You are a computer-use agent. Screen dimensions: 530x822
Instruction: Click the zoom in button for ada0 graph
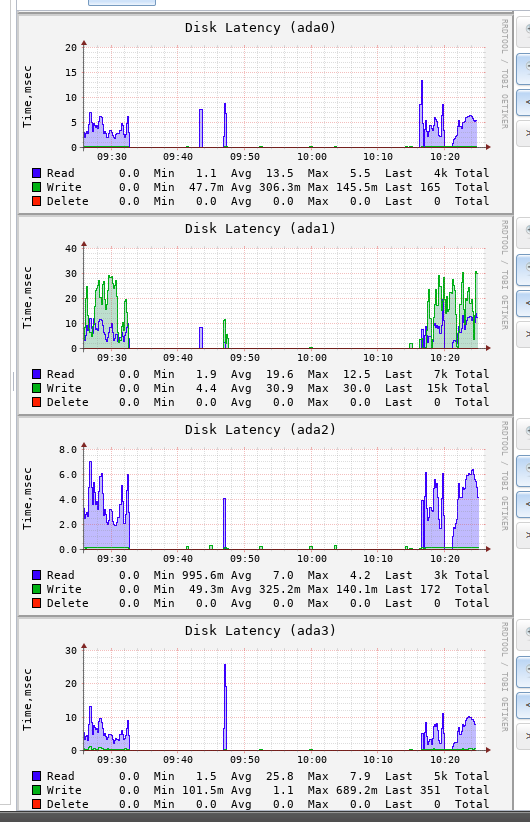pyautogui.click(x=524, y=31)
